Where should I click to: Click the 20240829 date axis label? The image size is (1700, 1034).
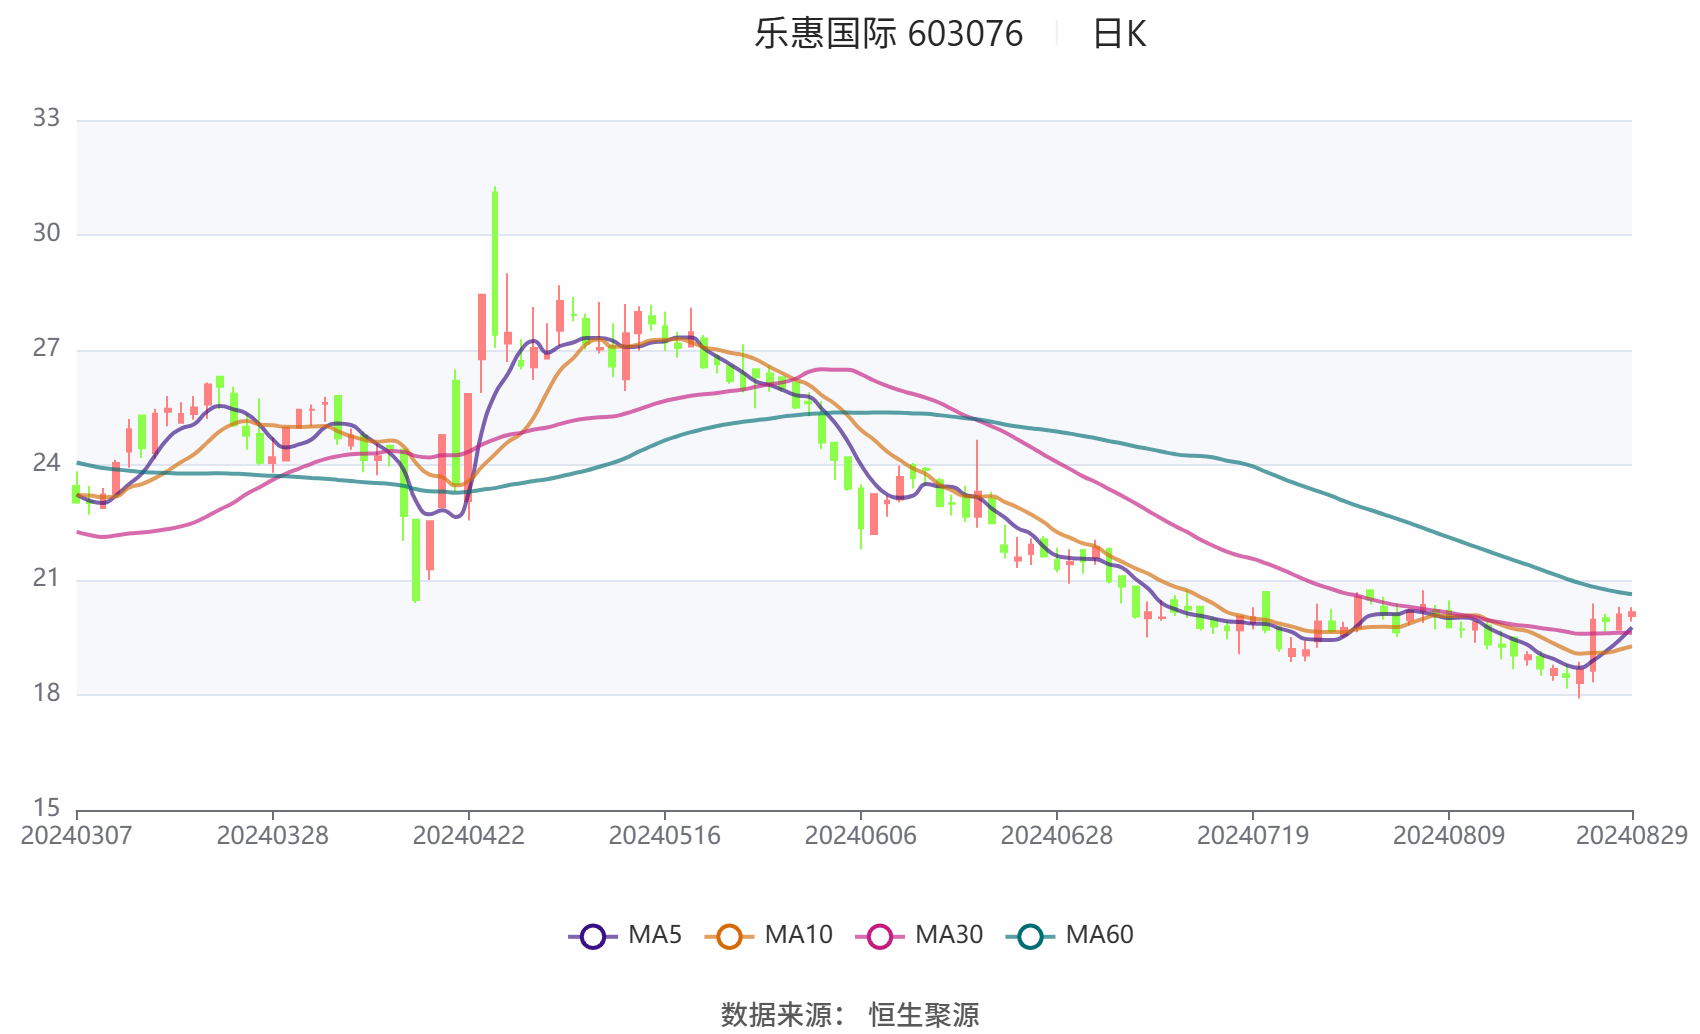point(1632,836)
